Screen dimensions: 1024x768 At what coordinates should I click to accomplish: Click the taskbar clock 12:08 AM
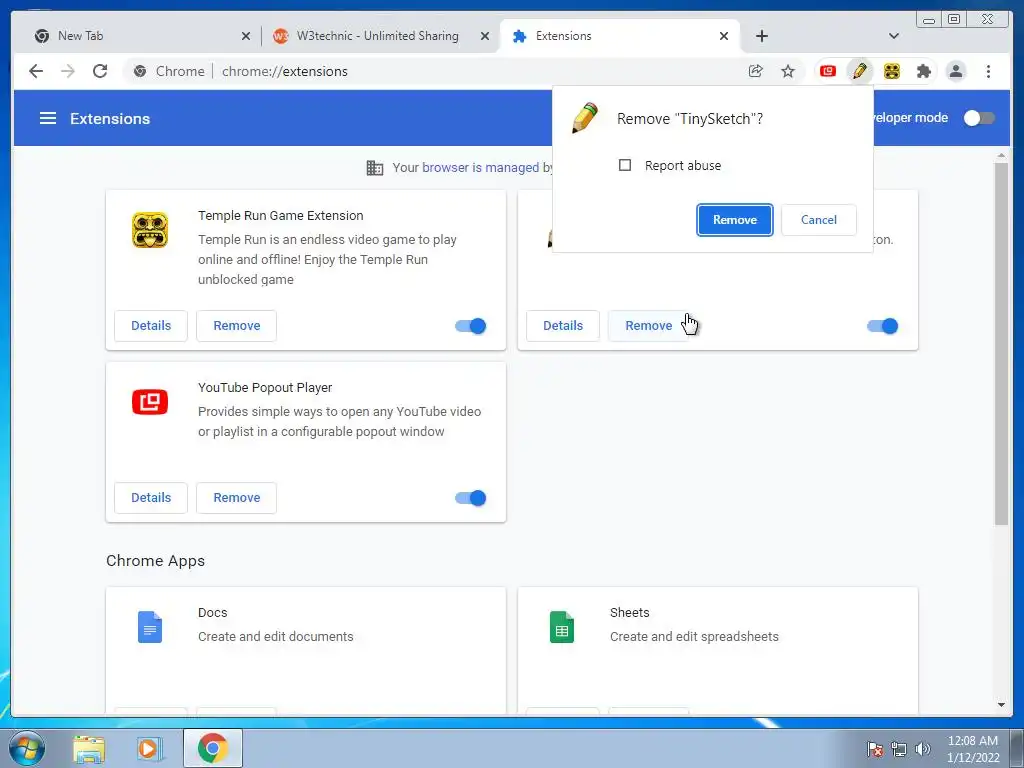(x=972, y=741)
